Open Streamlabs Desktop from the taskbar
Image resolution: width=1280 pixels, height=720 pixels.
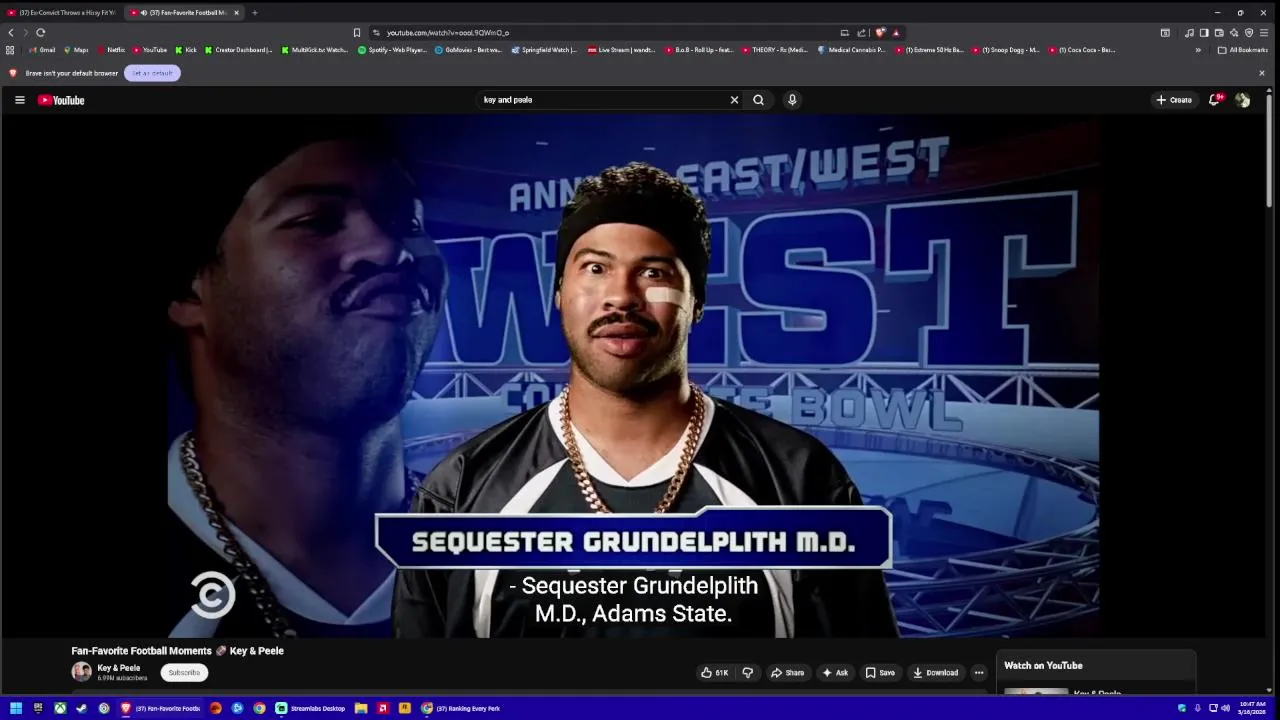click(311, 708)
